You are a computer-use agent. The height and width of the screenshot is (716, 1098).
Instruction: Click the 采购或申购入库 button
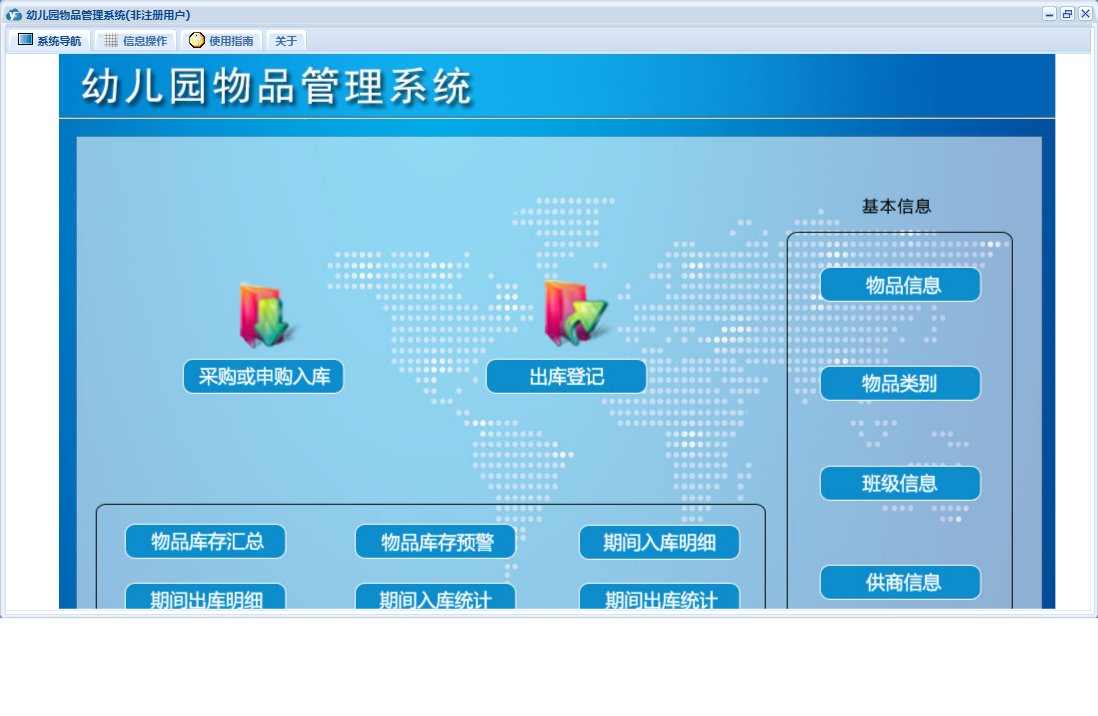click(x=264, y=377)
